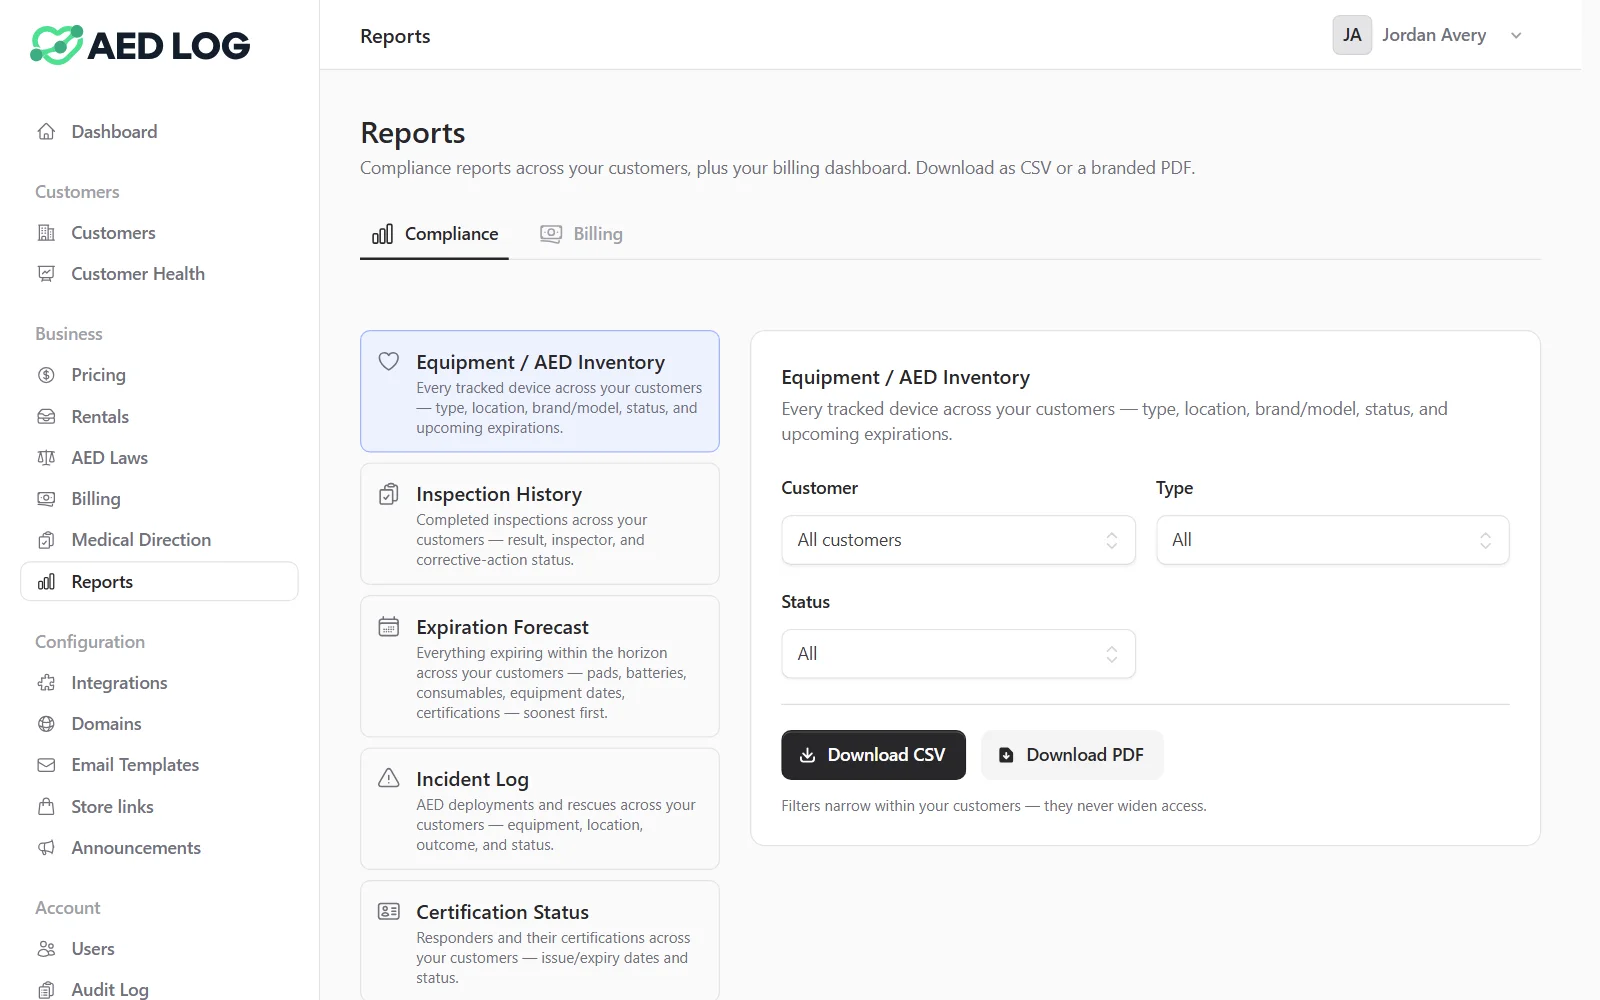Open the Status filter dropdown

click(958, 654)
